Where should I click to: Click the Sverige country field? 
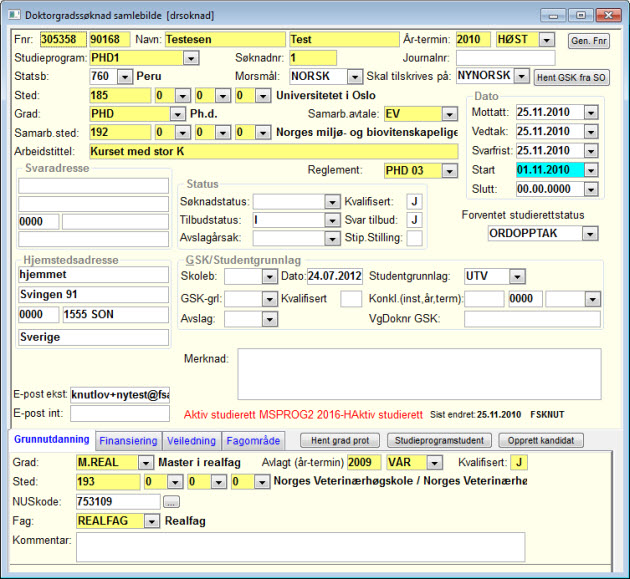94,337
